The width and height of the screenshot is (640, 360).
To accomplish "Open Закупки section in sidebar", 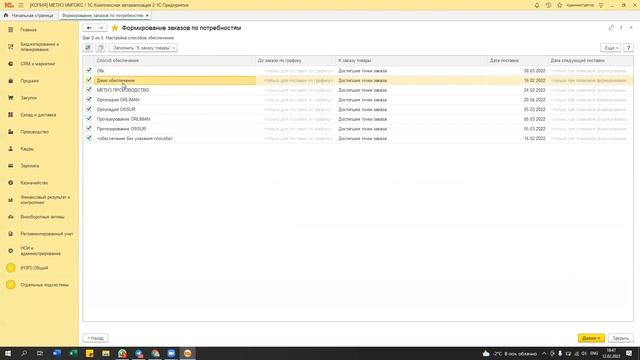I will pyautogui.click(x=29, y=98).
